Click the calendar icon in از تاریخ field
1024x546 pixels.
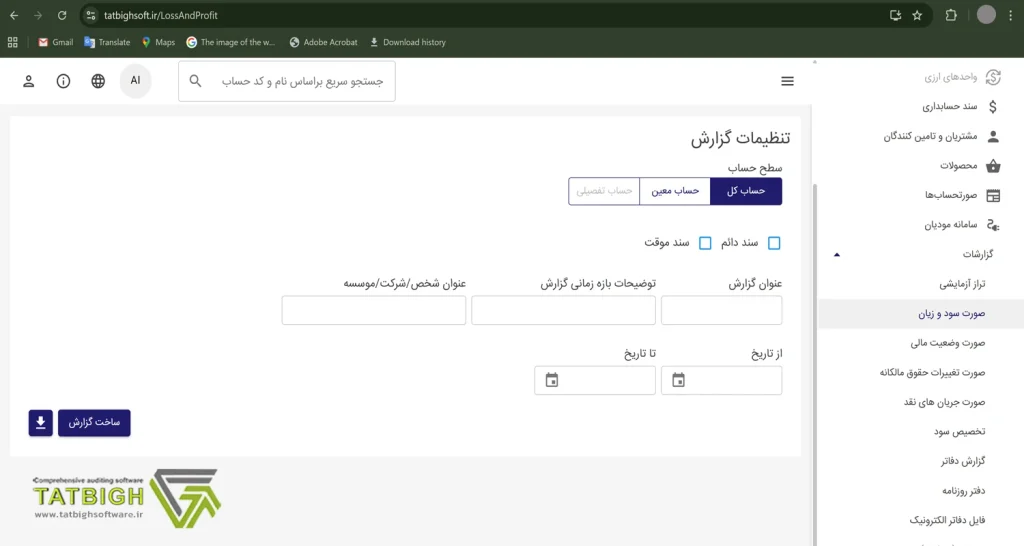(679, 380)
